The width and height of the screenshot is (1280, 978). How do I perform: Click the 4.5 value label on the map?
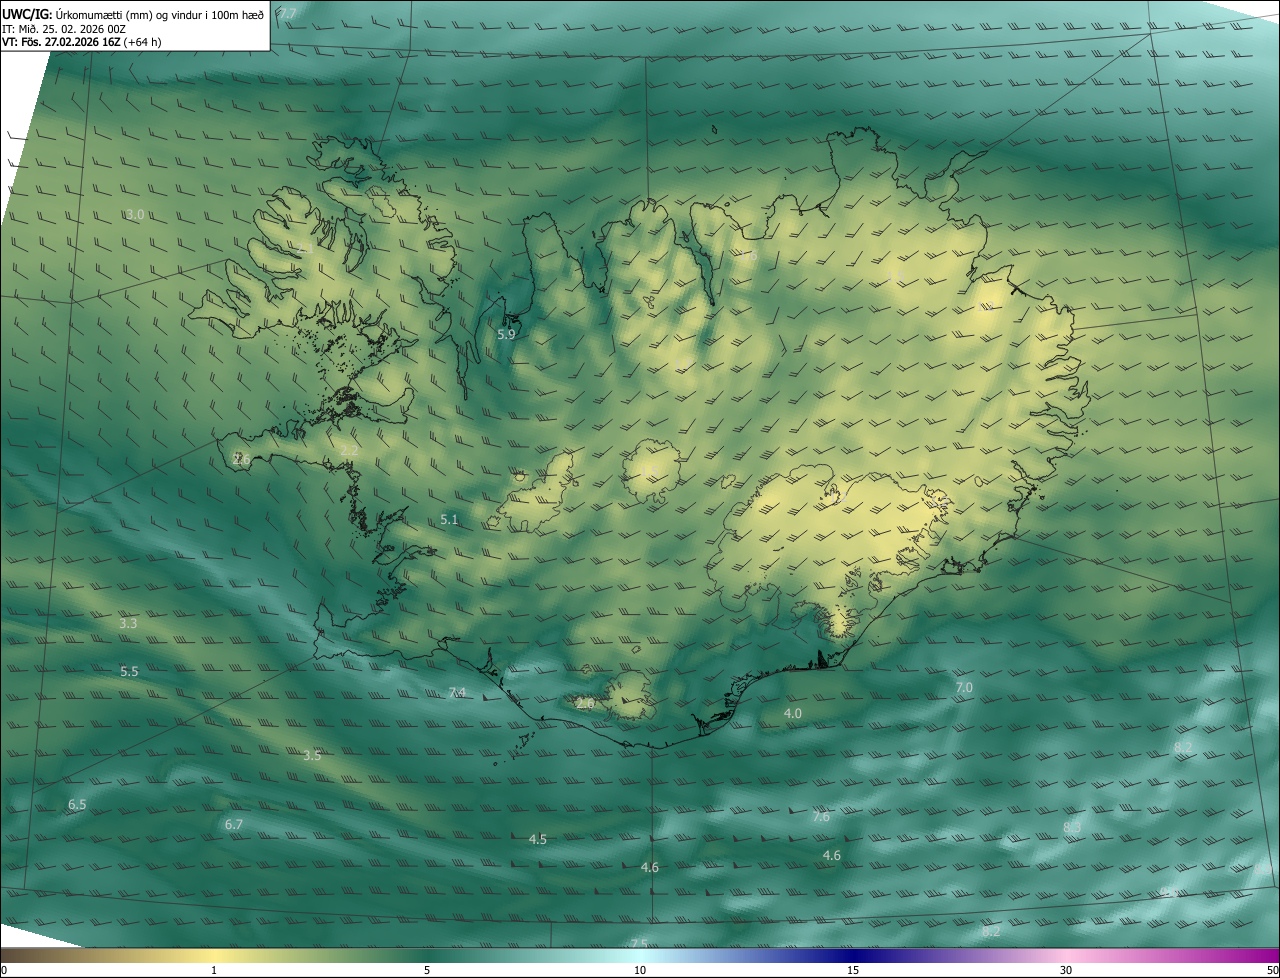point(538,839)
